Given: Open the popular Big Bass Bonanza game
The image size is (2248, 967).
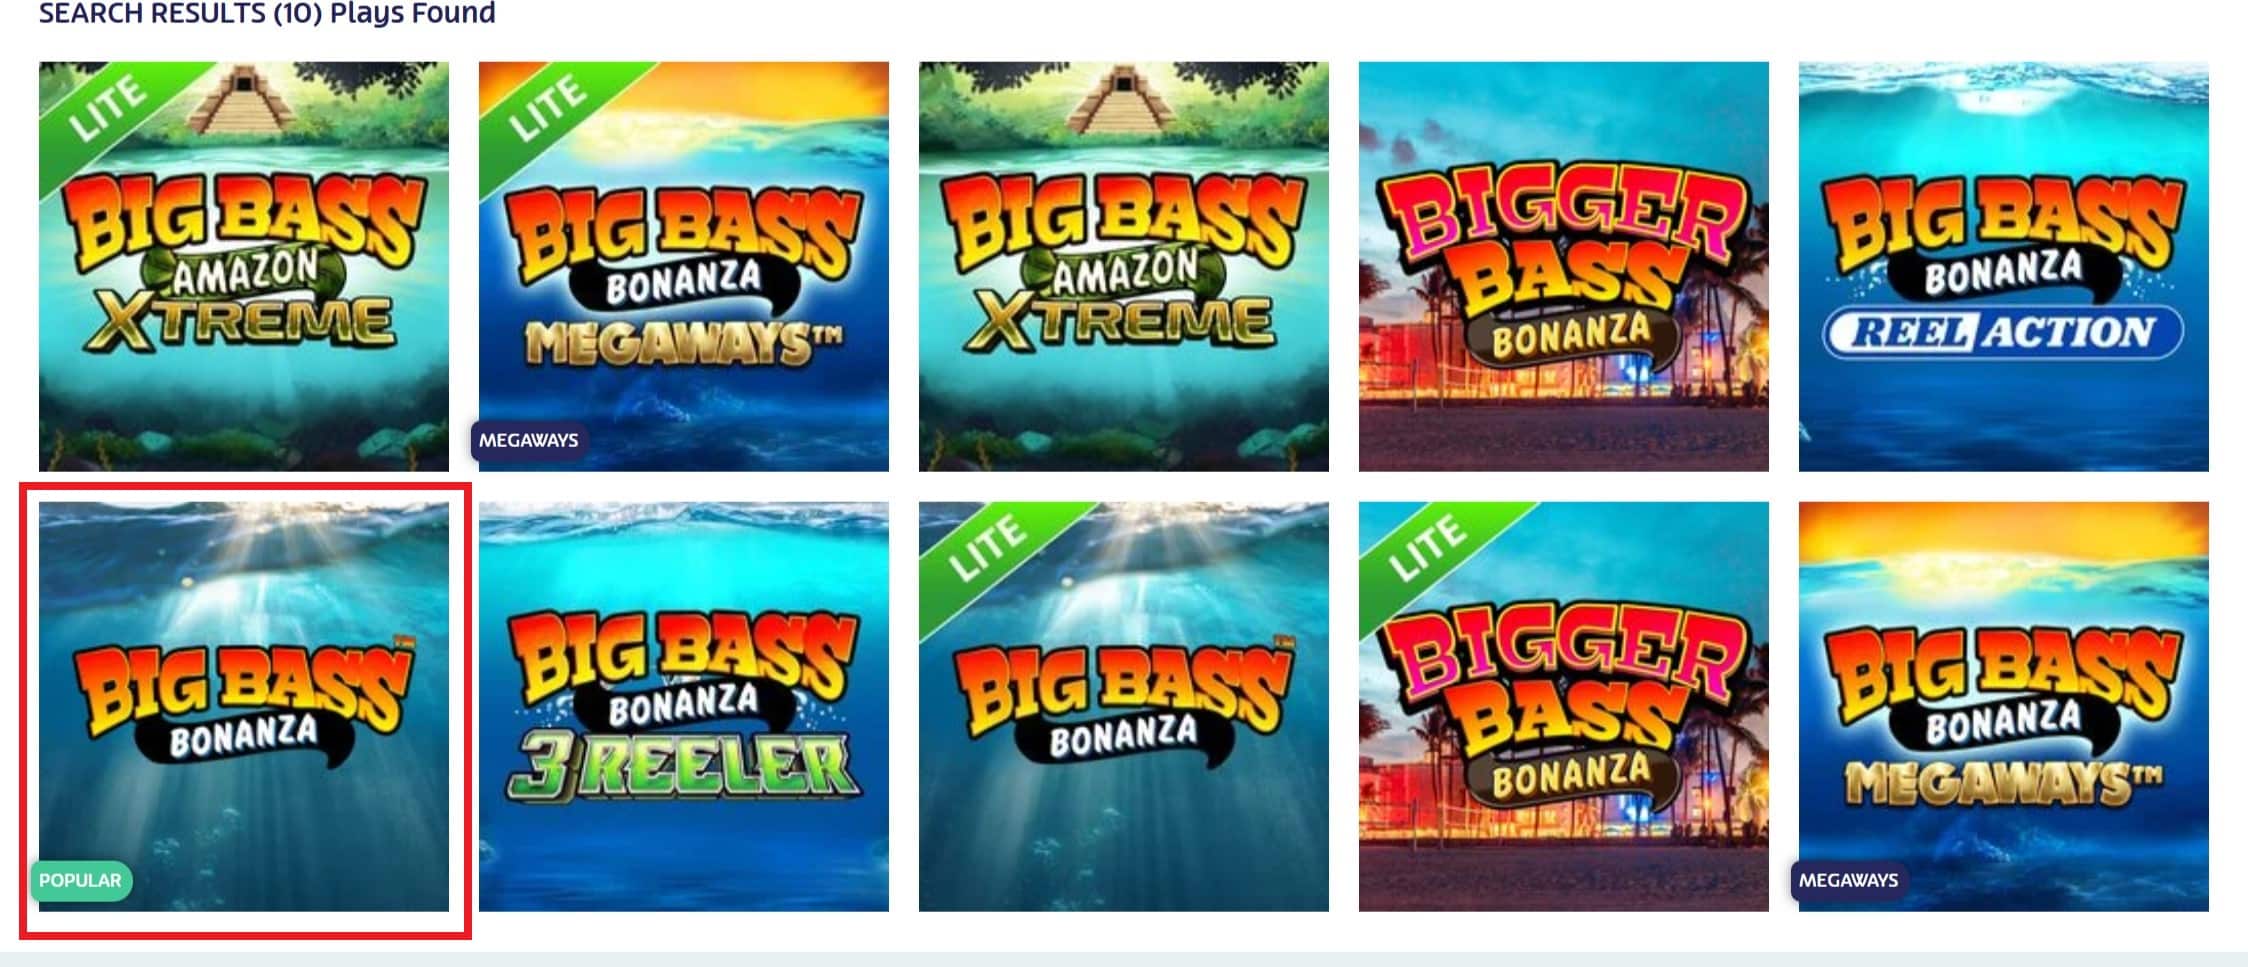Looking at the screenshot, I should (x=244, y=706).
